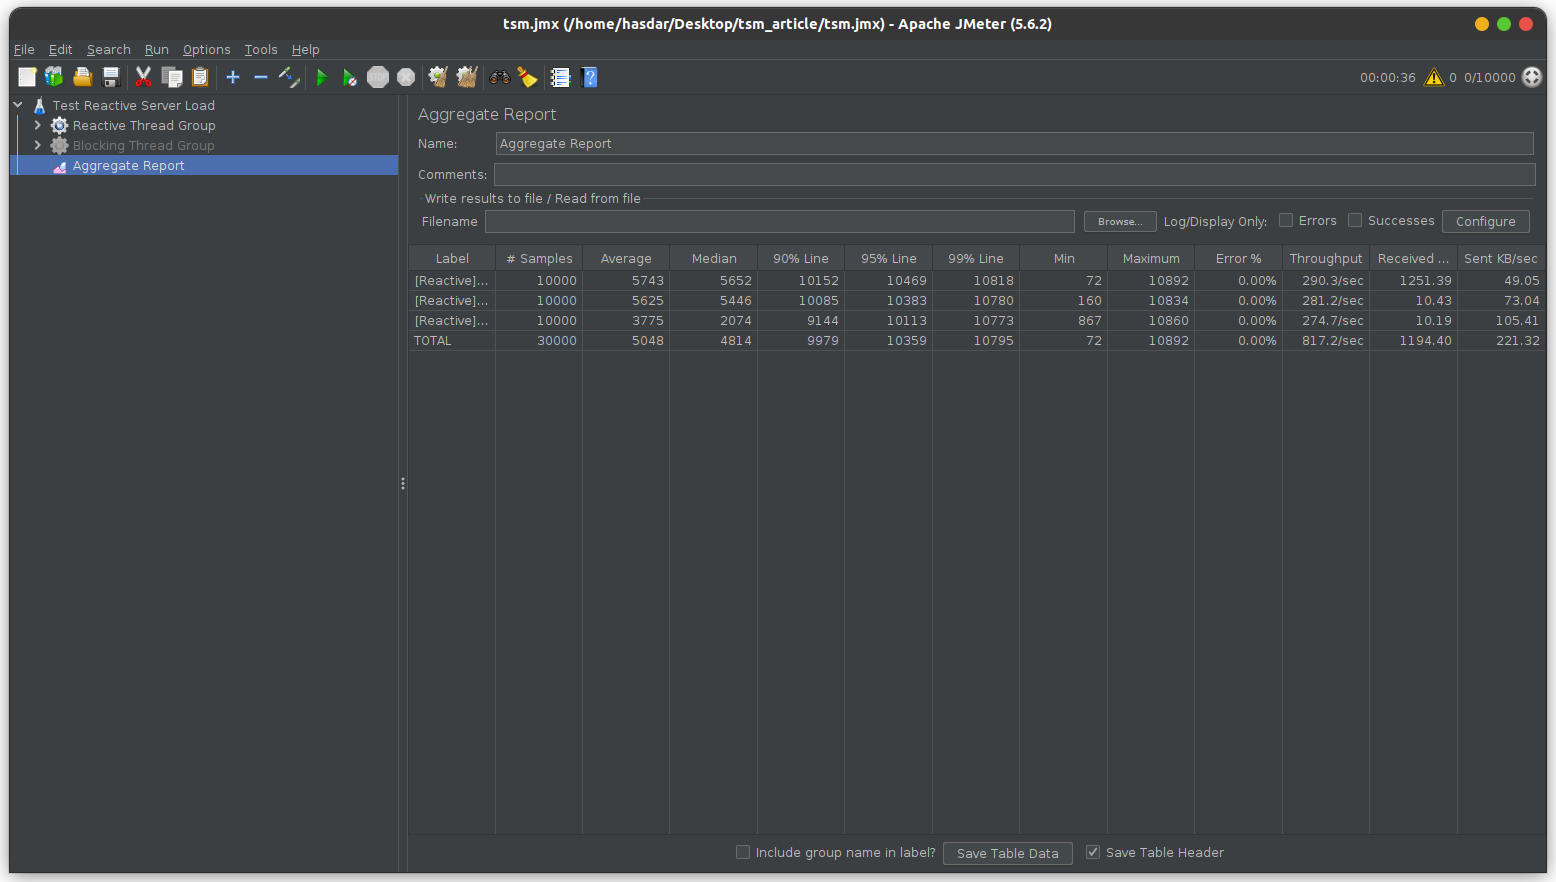Click the scissors Cut icon
This screenshot has height=882, width=1556.
point(143,77)
